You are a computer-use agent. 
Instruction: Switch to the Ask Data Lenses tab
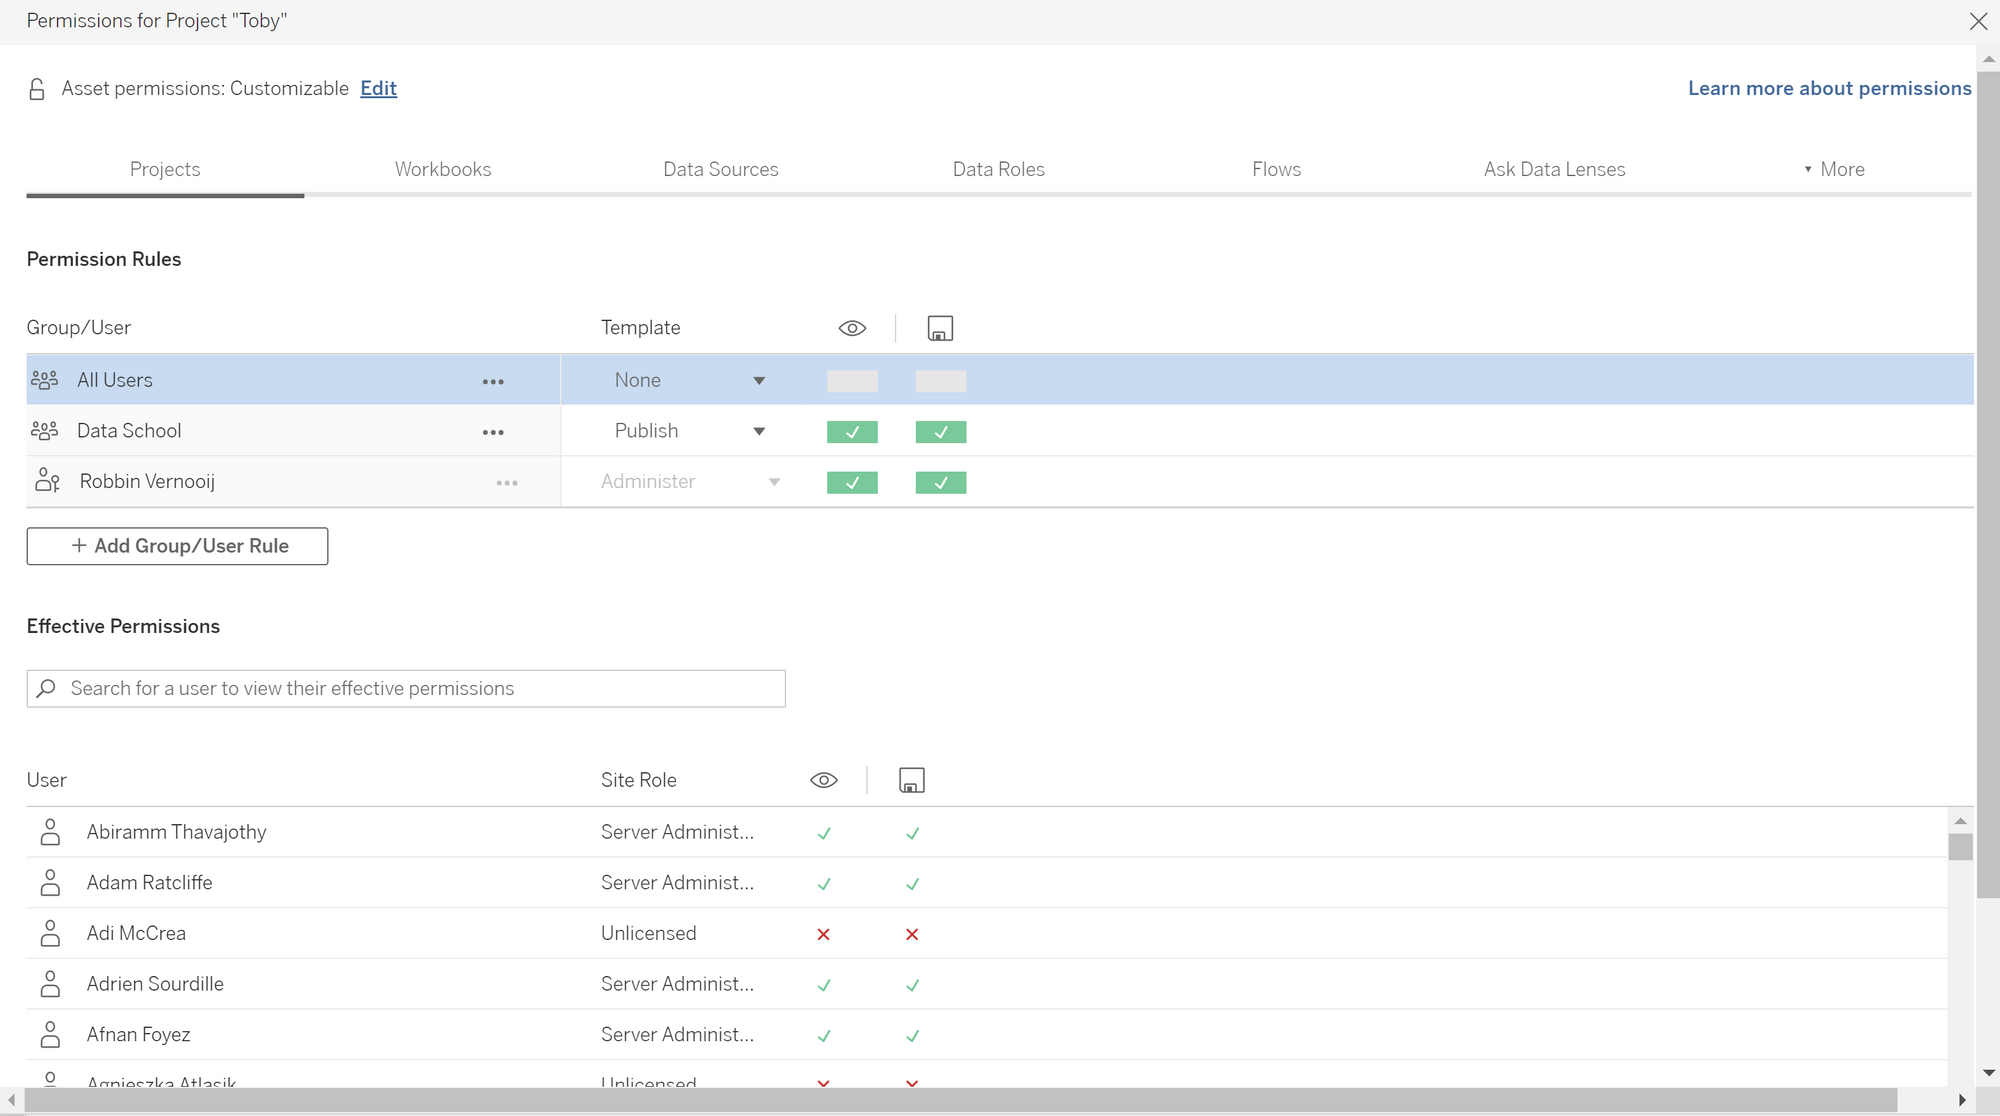1555,169
